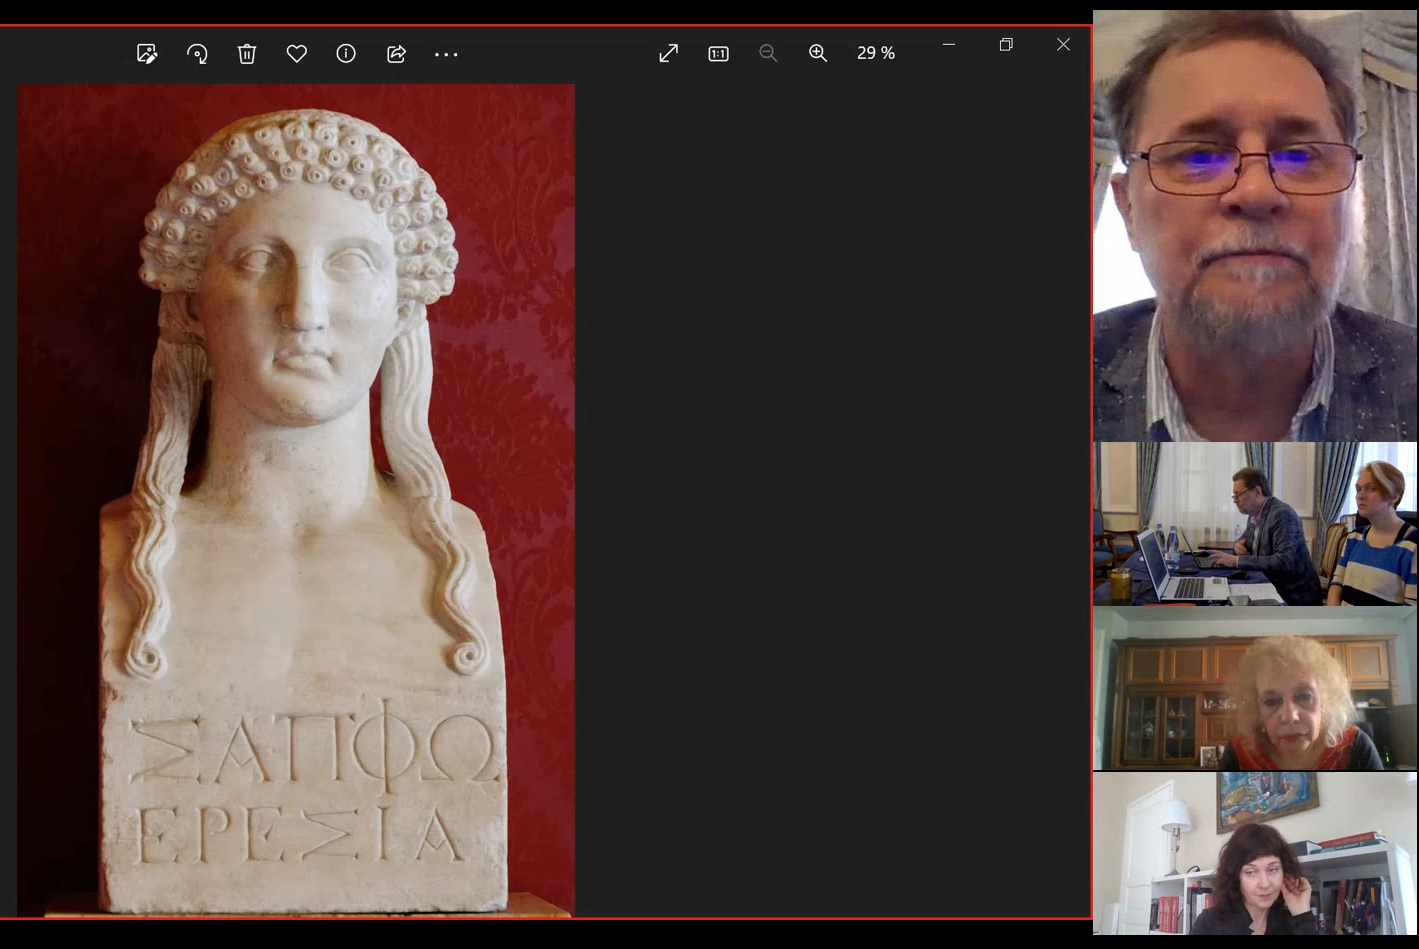Minimize the Photos window
Screen dimensions: 1419x949
coord(949,44)
